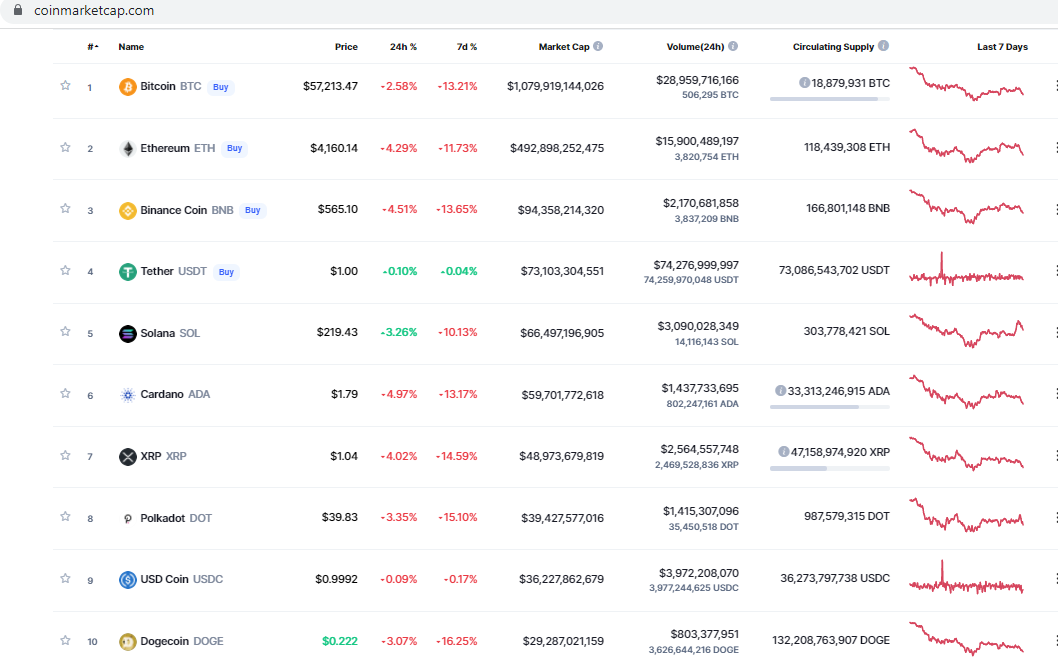
Task: Click the Binance Coin logo
Action: 128,211
